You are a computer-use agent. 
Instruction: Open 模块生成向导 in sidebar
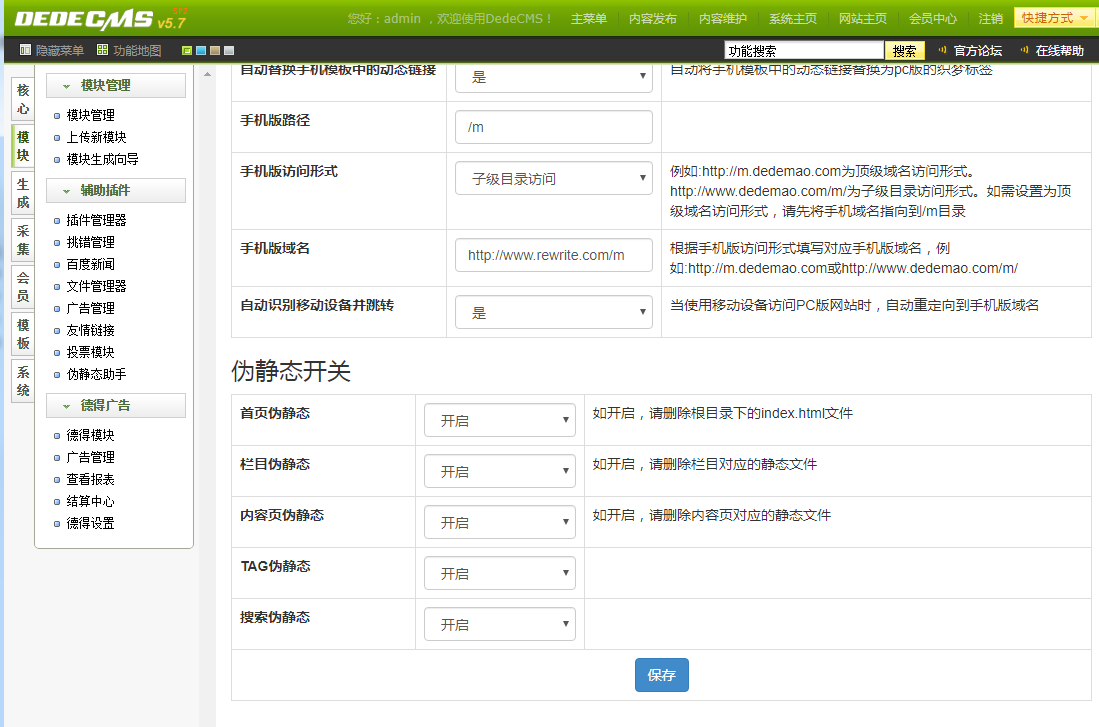tap(102, 159)
